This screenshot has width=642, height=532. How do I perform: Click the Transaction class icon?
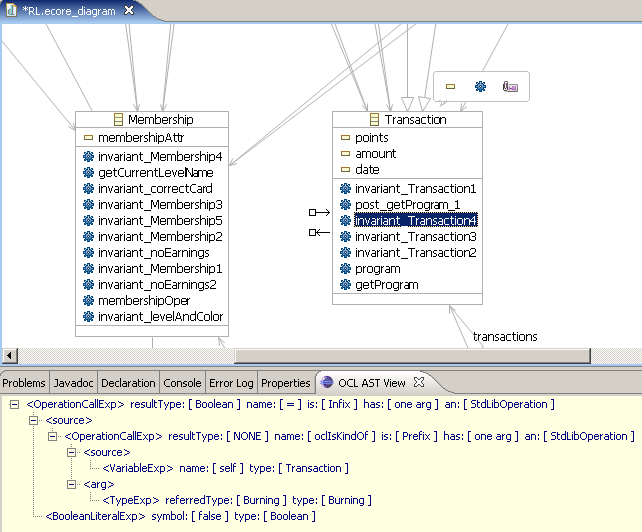pyautogui.click(x=374, y=120)
